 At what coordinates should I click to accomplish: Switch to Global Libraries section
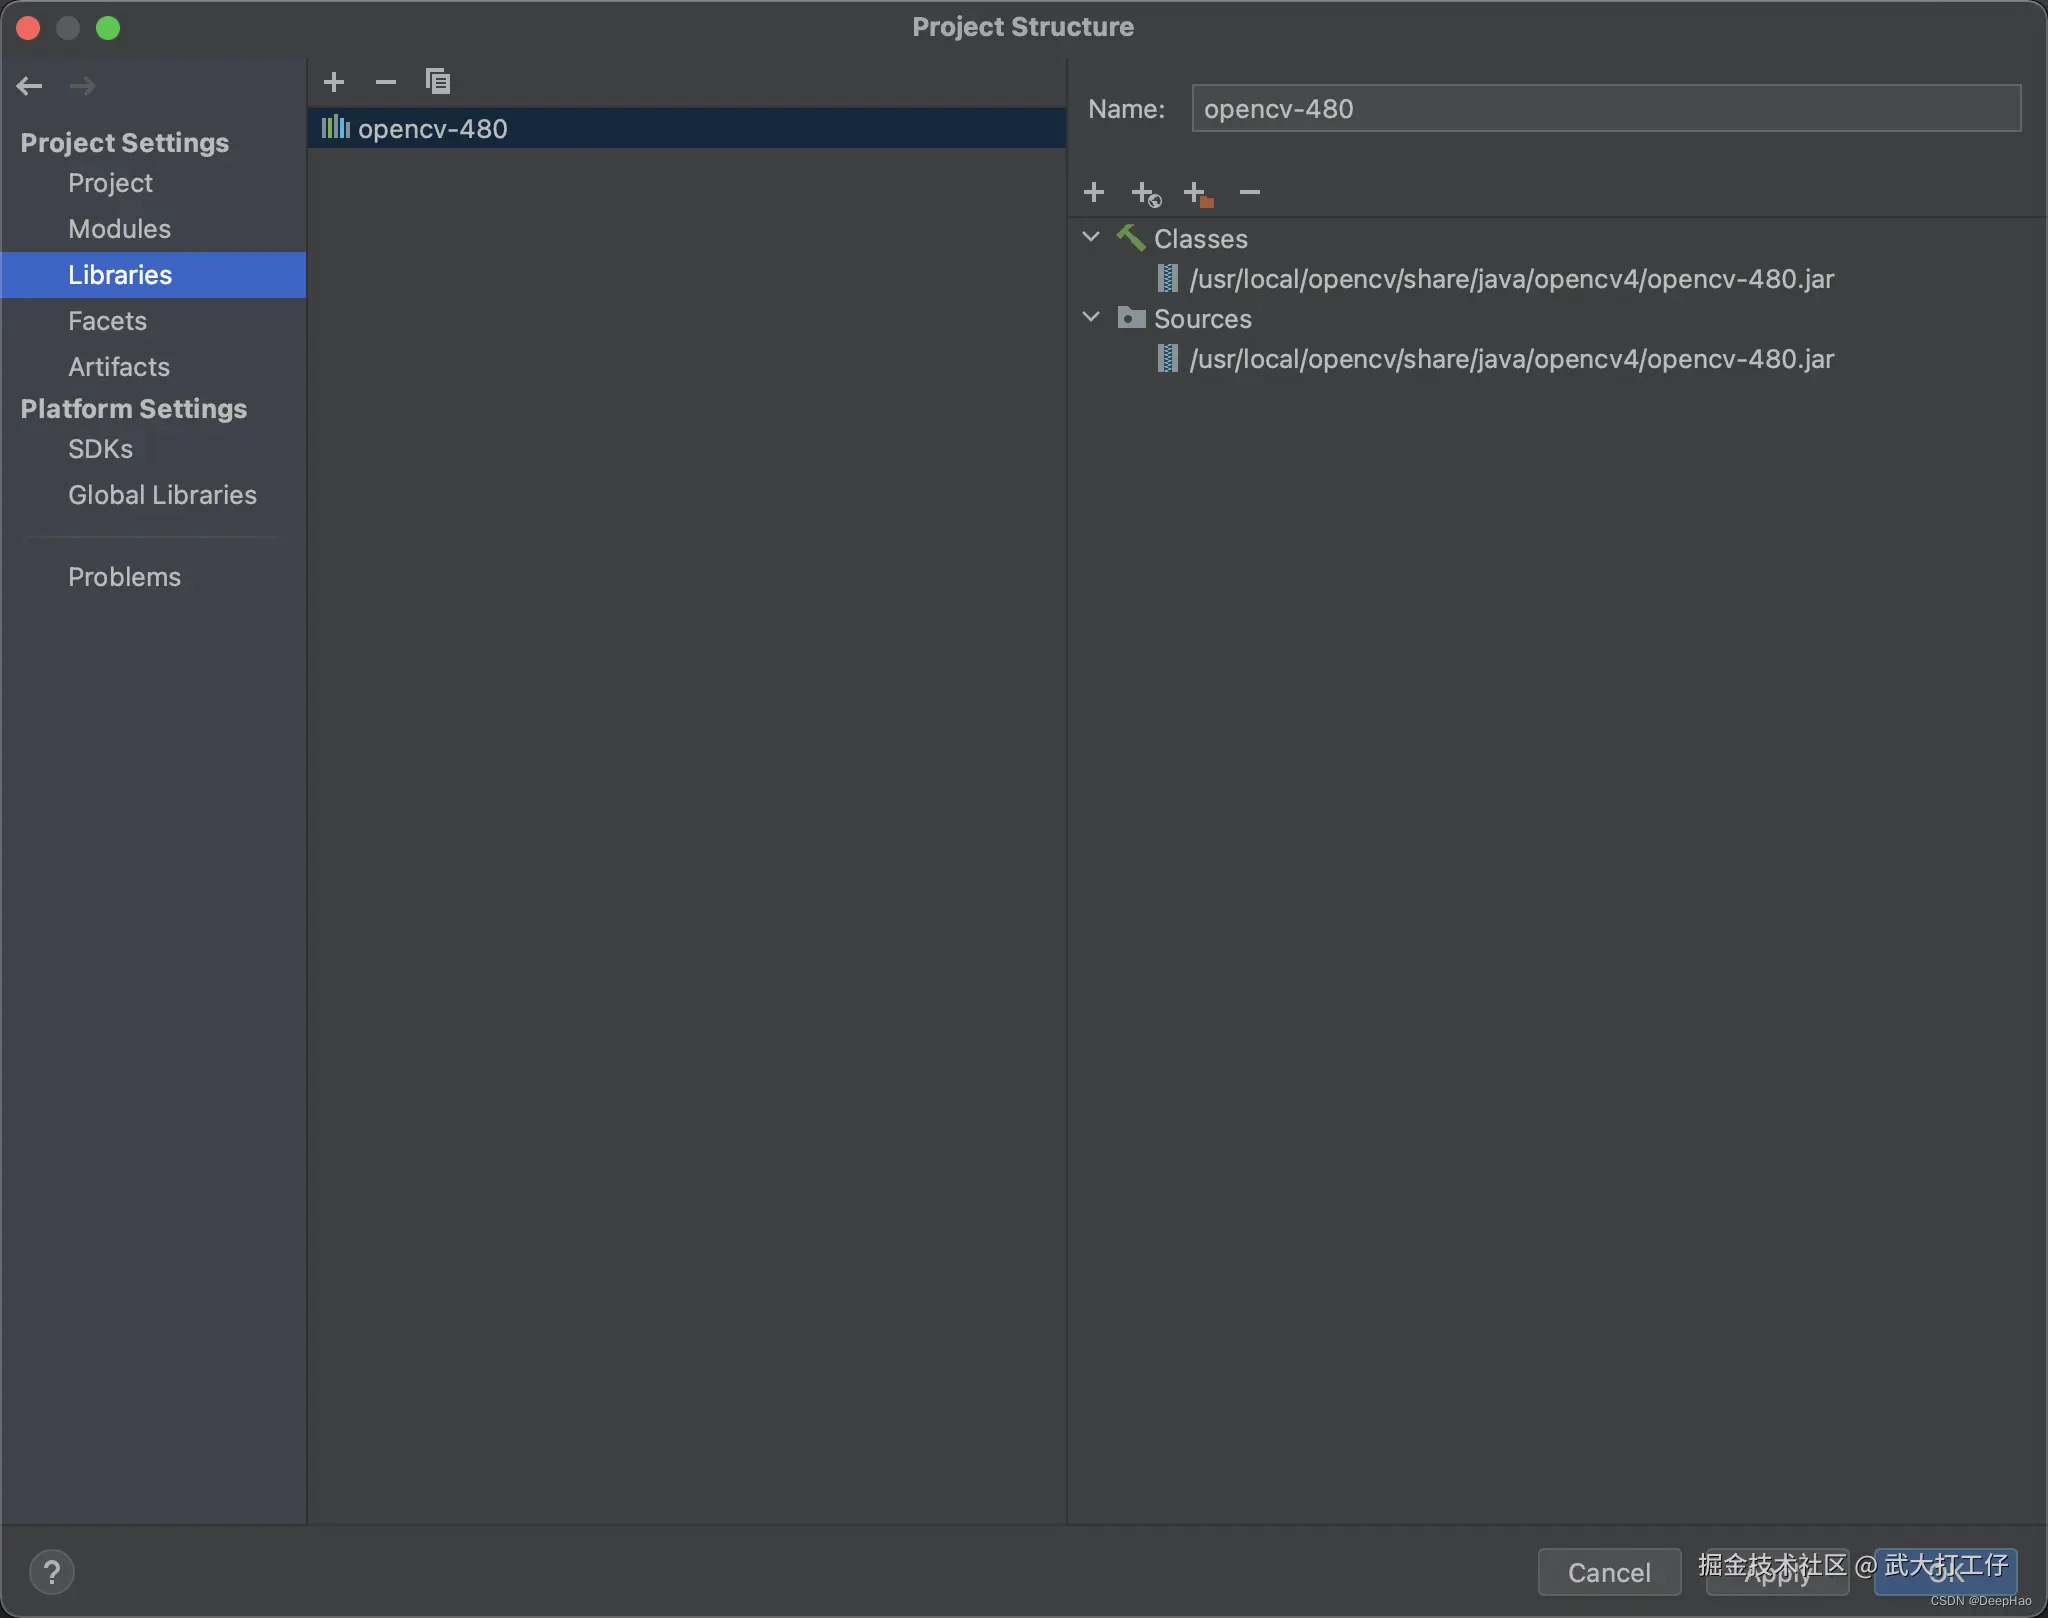(x=162, y=495)
